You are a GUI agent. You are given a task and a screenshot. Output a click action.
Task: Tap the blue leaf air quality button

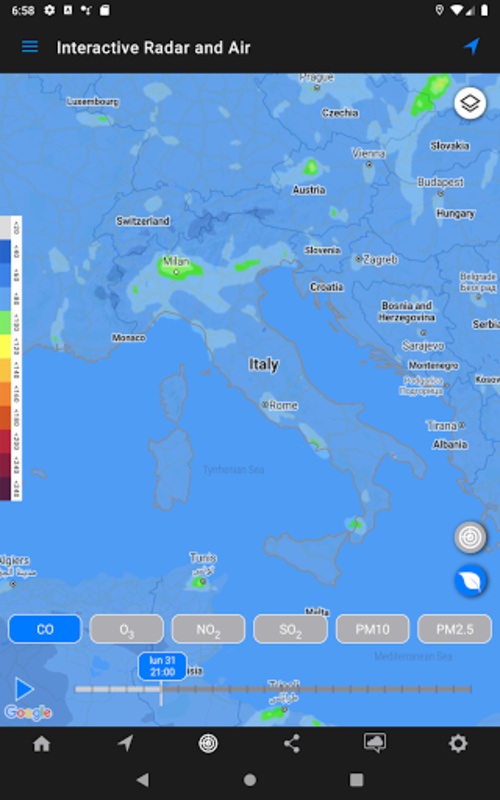pos(470,580)
